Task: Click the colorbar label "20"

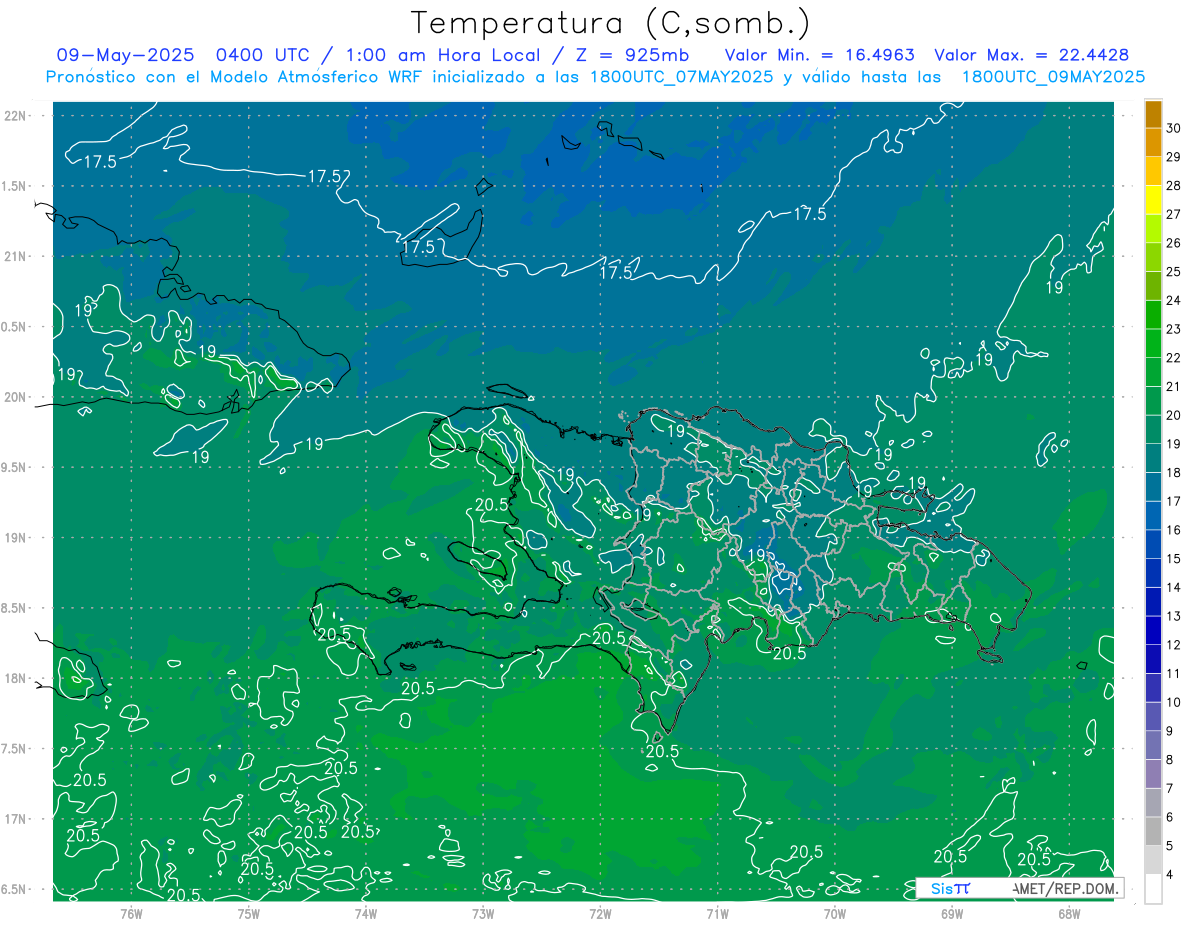Action: [x=1174, y=415]
